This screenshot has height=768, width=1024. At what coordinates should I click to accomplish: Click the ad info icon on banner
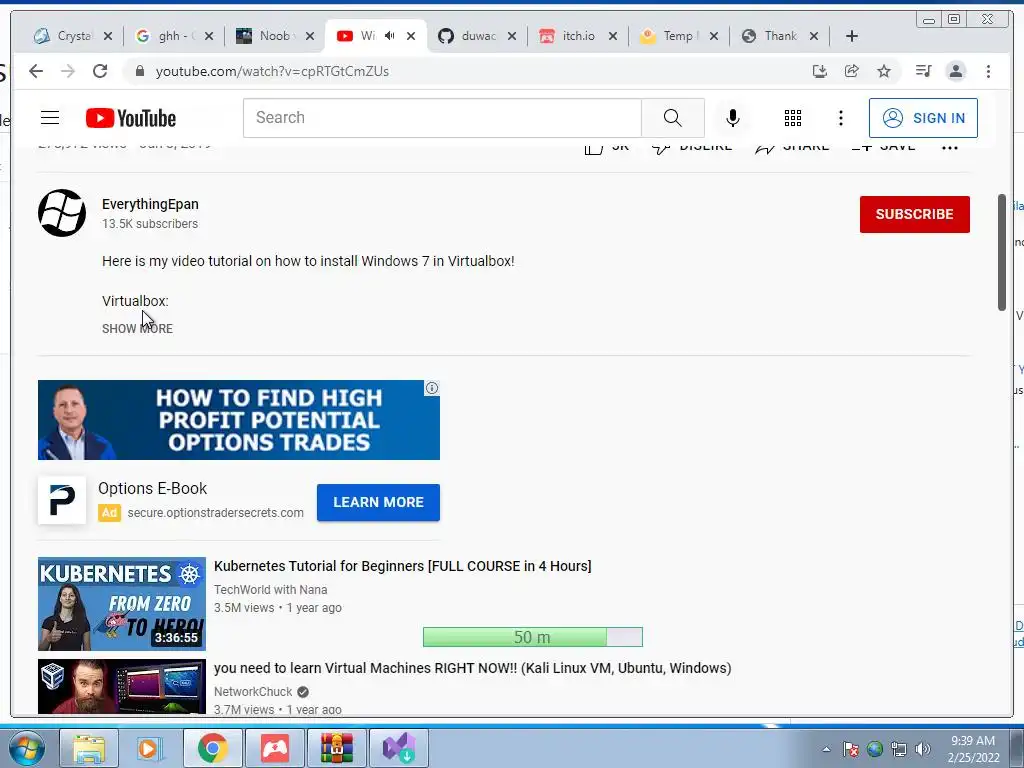[x=432, y=388]
